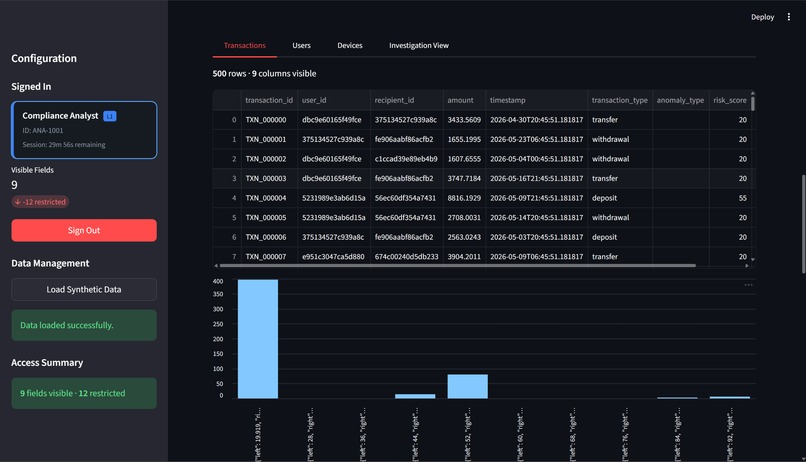Click 'ID: ANA-1001' text
Image resolution: width=806 pixels, height=462 pixels.
pyautogui.click(x=43, y=131)
